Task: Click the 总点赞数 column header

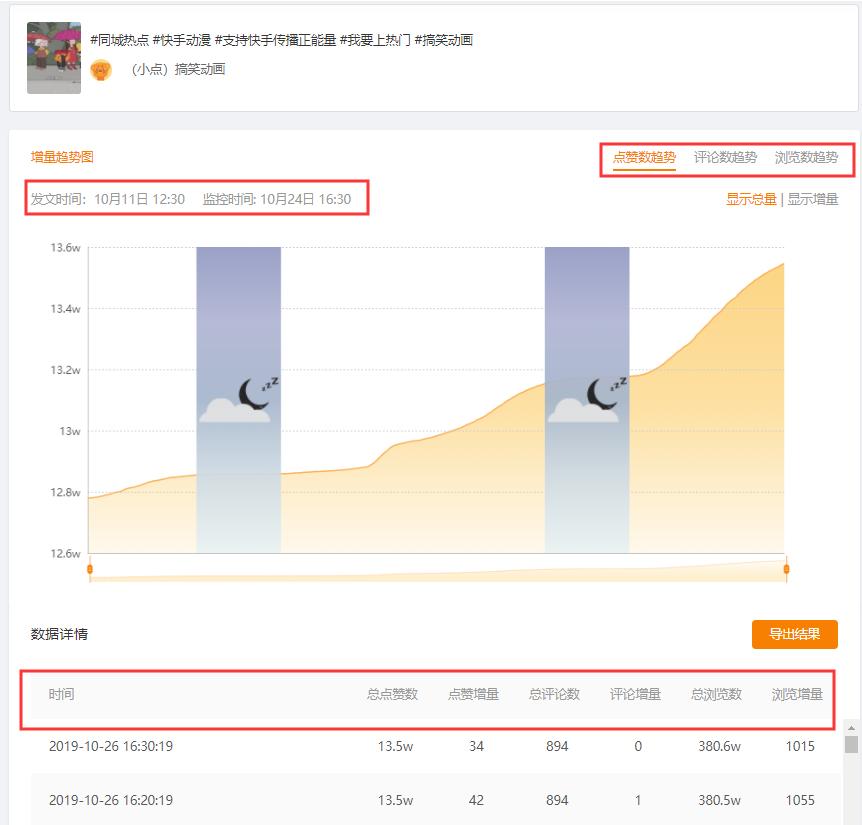Action: point(392,694)
